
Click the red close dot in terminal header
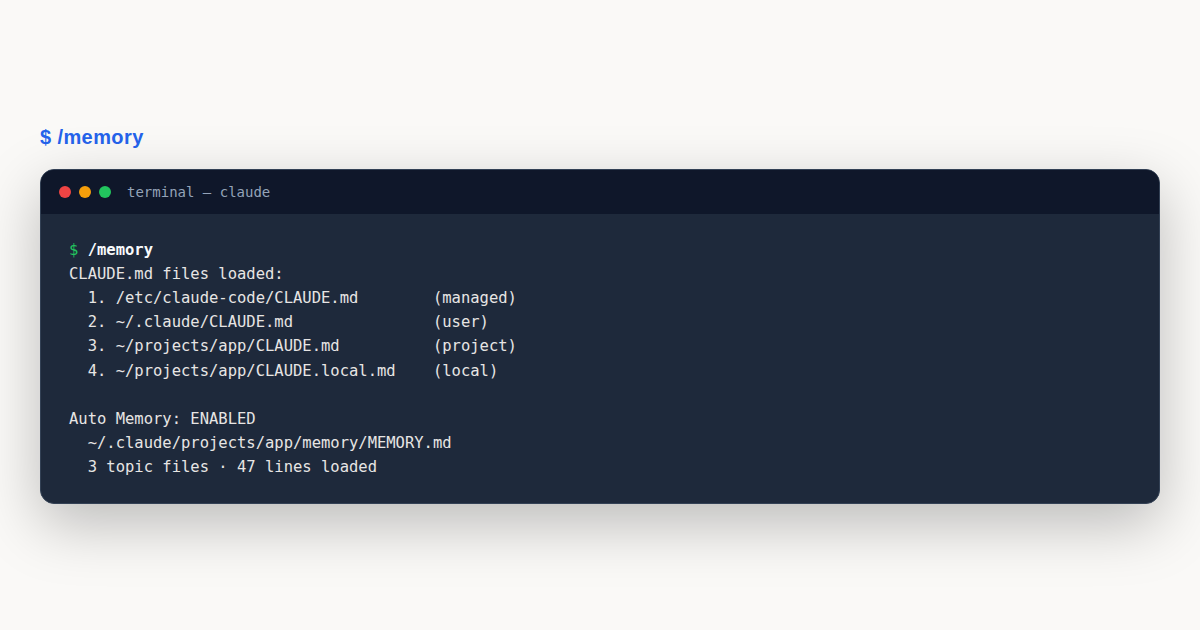point(65,192)
